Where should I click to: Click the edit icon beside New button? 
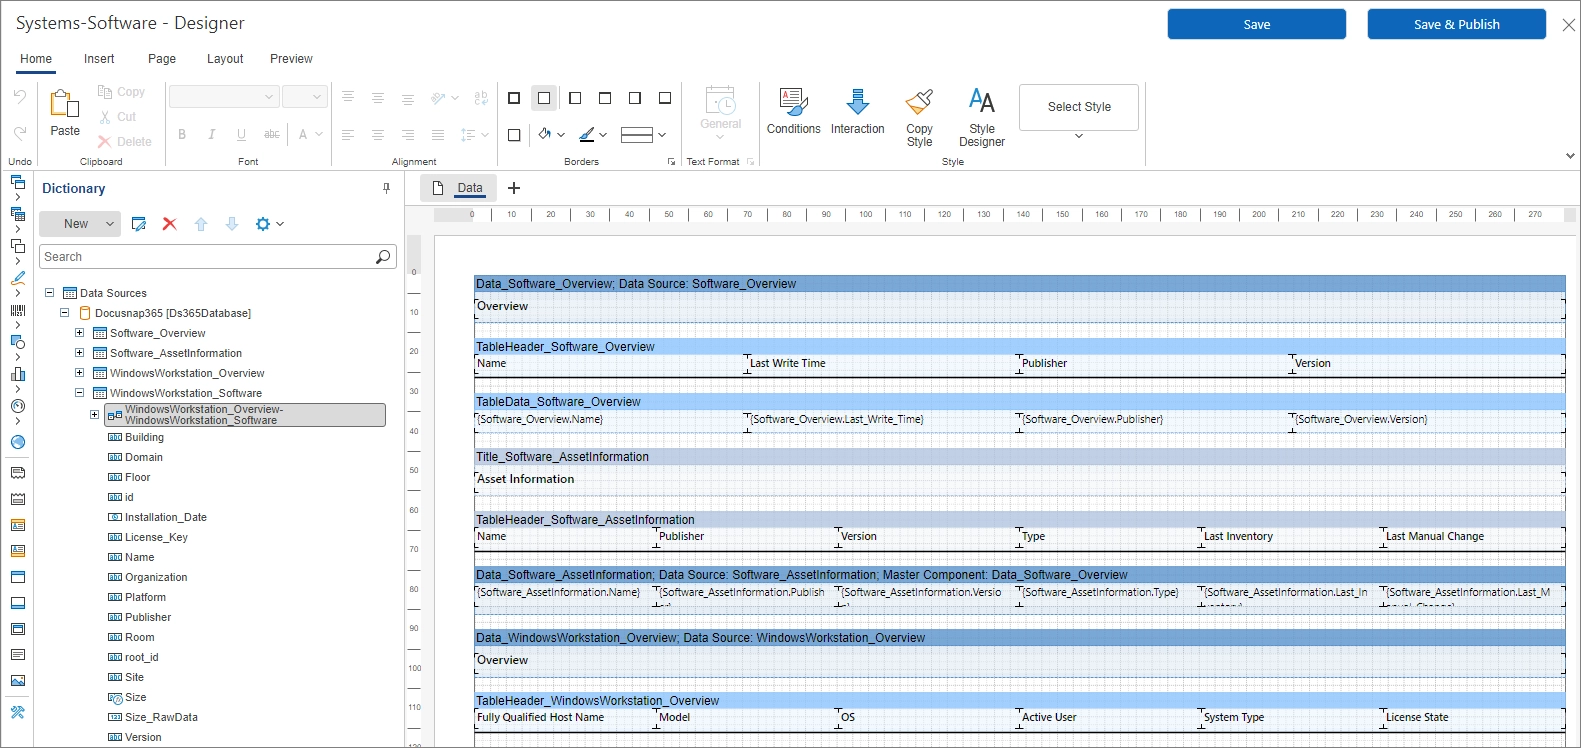pos(139,224)
